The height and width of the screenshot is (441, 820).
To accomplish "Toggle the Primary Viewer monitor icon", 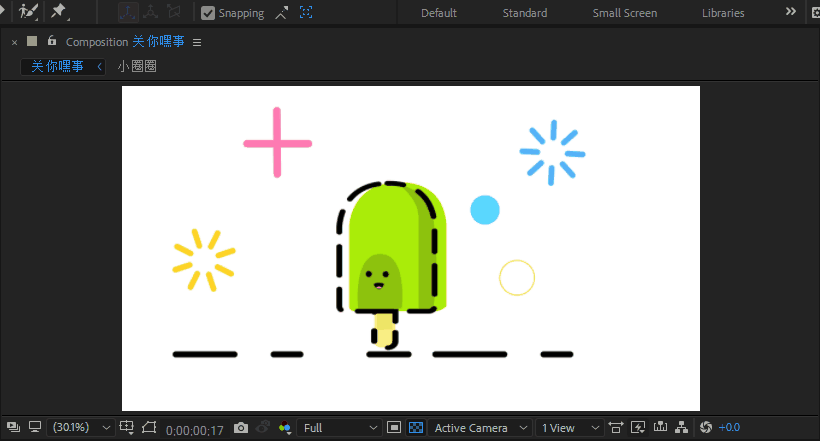I will tap(35, 427).
